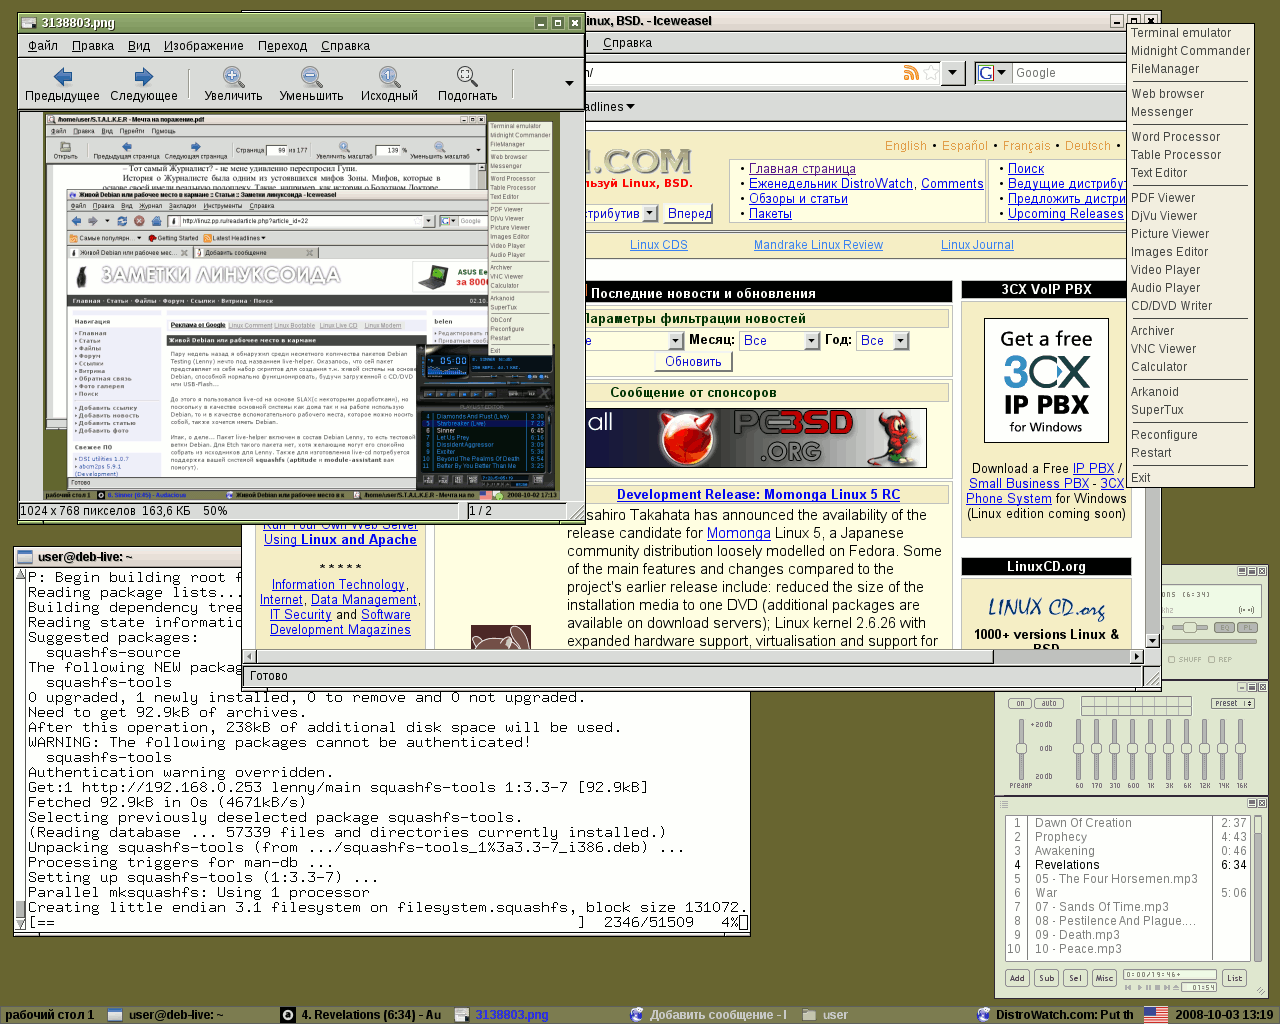The width and height of the screenshot is (1280, 1024).
Task: Toggle the PL playlist button in Audacious
Action: point(1246,628)
